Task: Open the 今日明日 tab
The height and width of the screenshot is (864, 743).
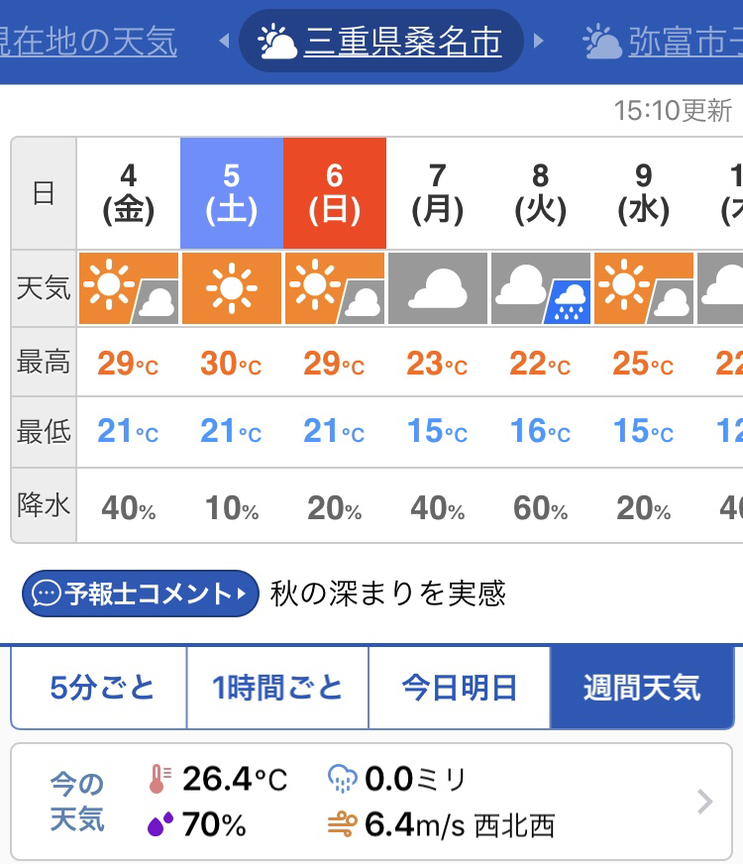Action: point(459,688)
